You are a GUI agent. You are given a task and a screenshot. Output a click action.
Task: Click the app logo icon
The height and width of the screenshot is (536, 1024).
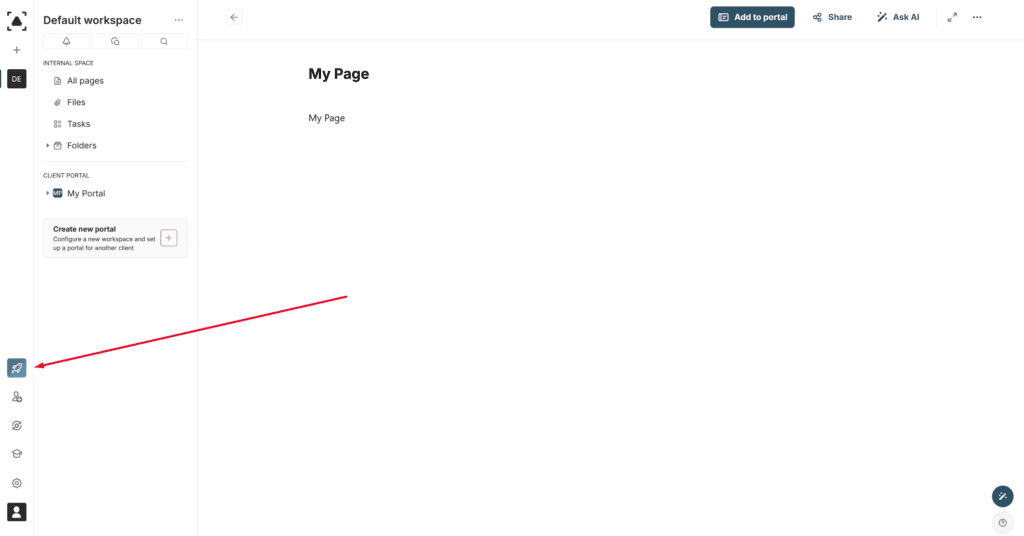click(x=16, y=21)
